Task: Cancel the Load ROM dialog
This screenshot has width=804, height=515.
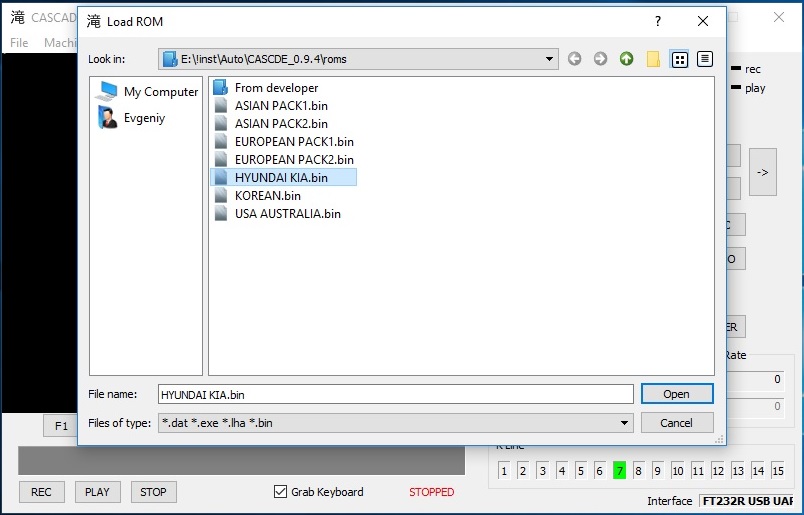Action: tap(676, 423)
